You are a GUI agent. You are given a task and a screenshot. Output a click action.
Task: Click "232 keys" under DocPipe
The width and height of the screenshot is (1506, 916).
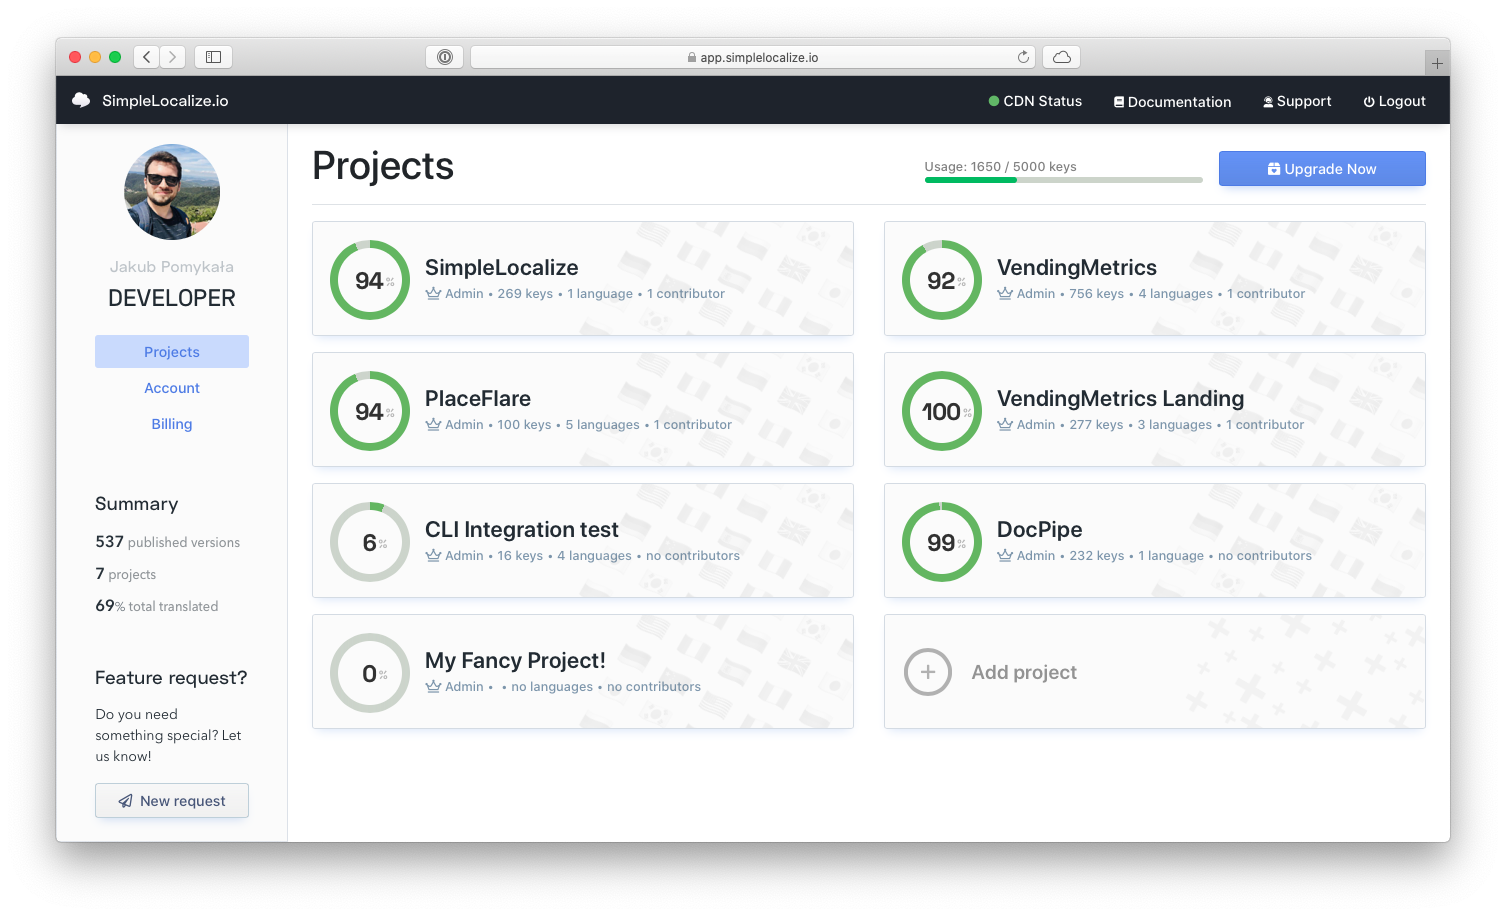1097,555
